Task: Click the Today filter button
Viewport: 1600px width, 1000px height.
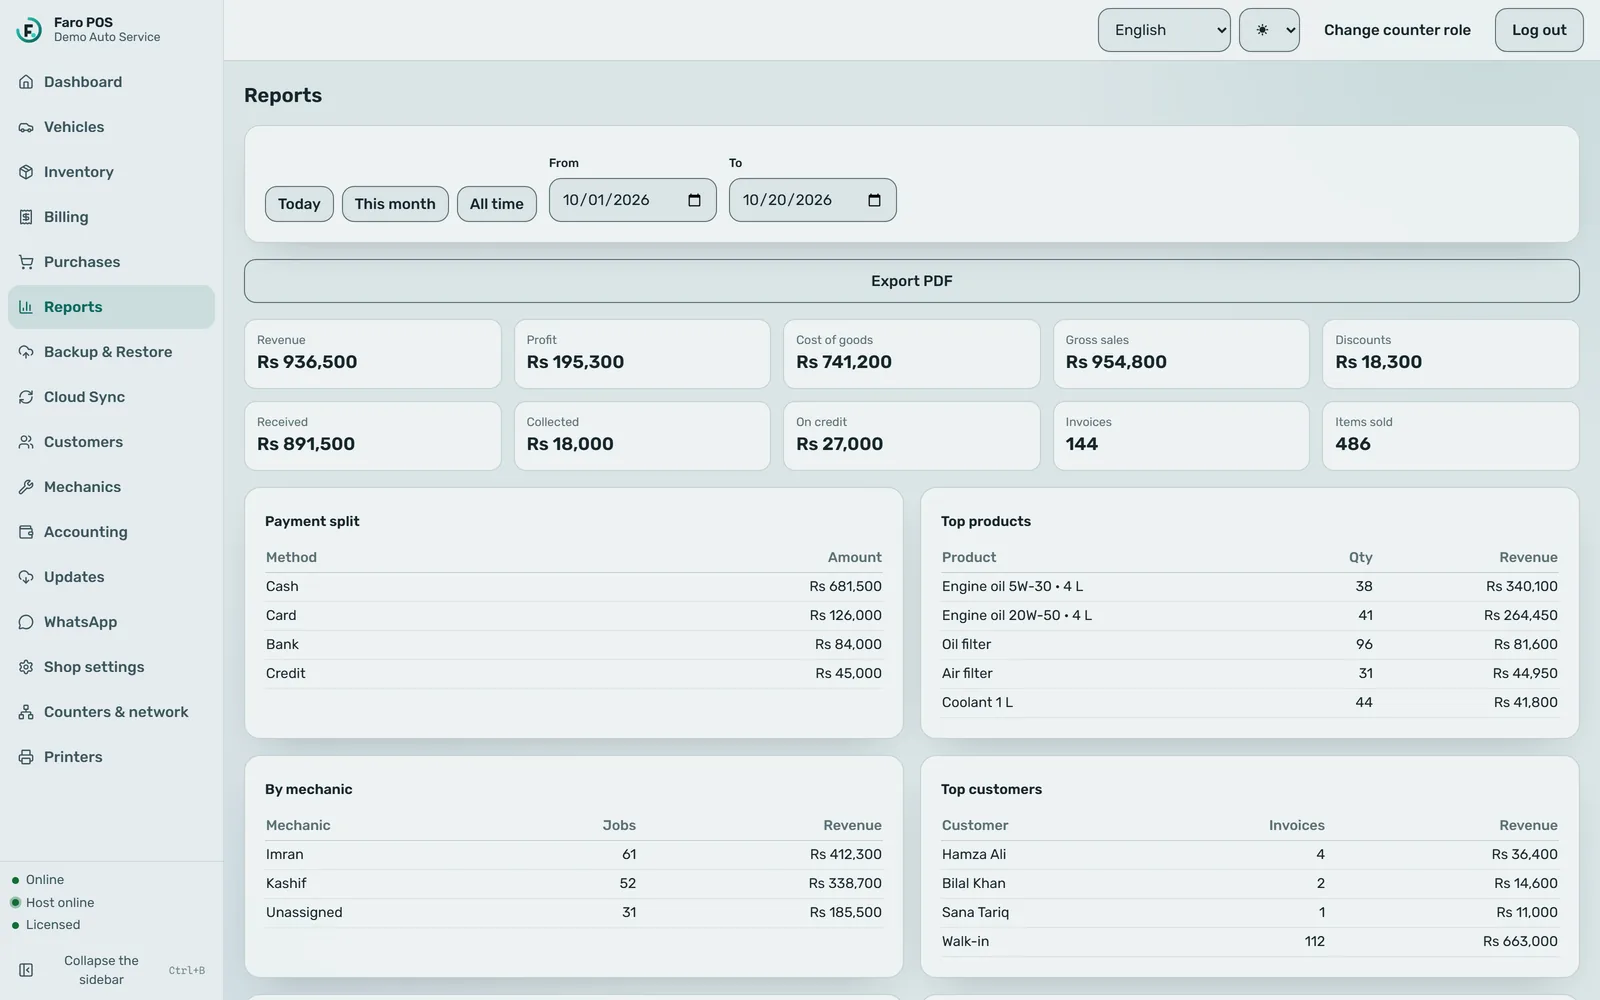Action: [x=299, y=204]
